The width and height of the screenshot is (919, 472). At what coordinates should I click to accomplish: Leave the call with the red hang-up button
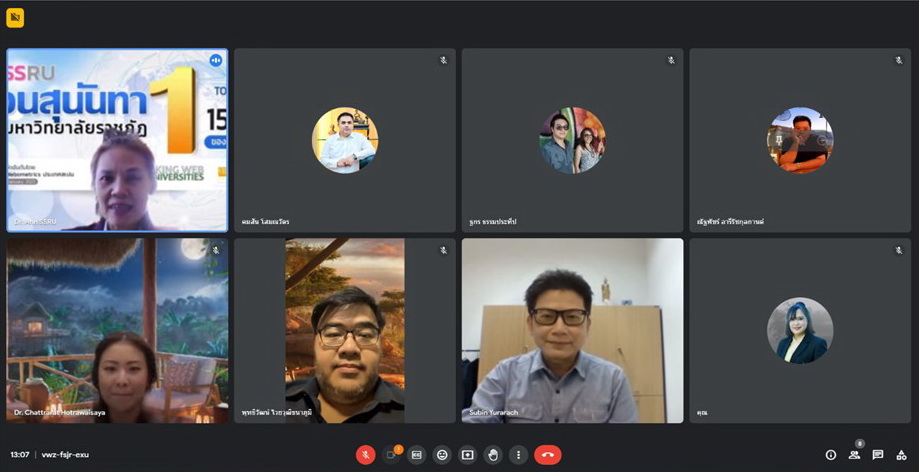(547, 455)
